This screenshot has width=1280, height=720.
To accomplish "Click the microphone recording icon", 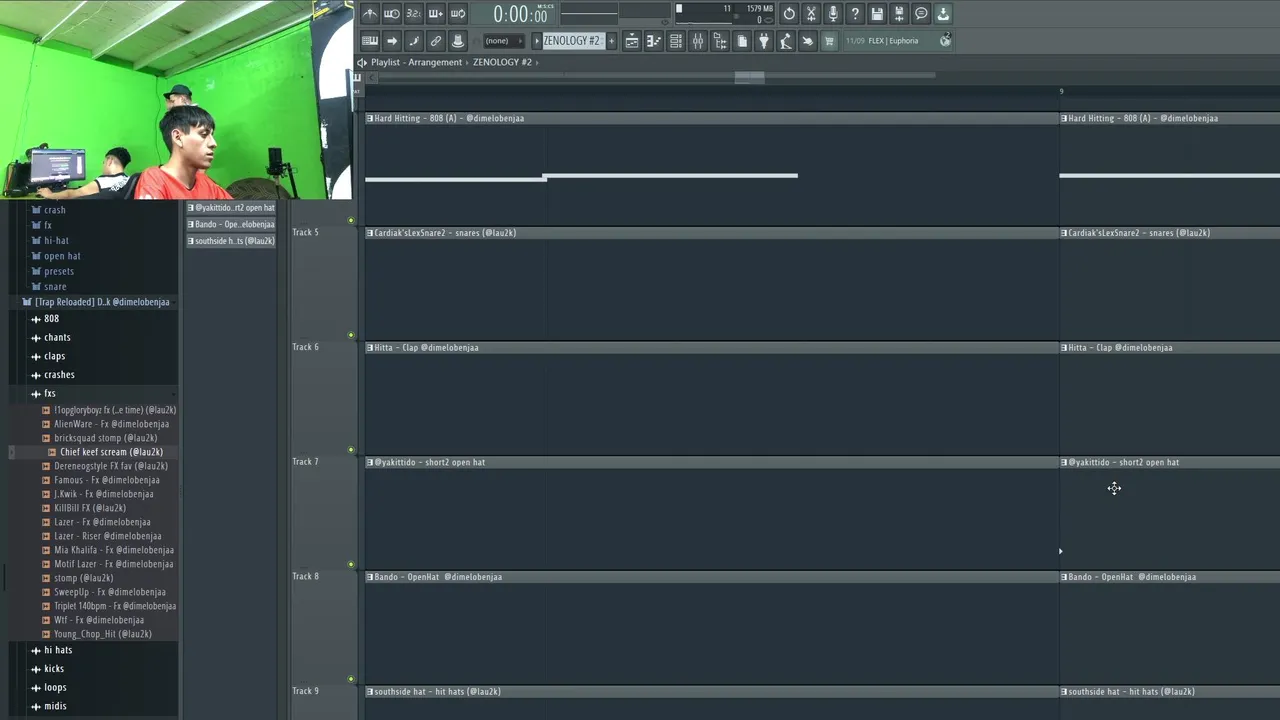I will pos(833,14).
